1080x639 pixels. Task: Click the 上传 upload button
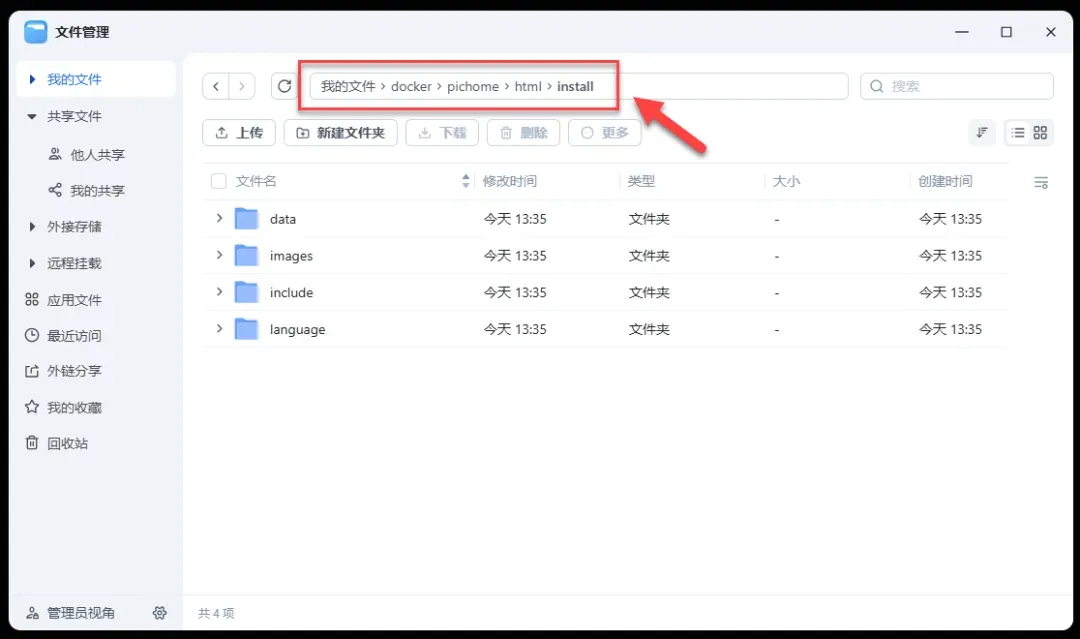point(239,133)
